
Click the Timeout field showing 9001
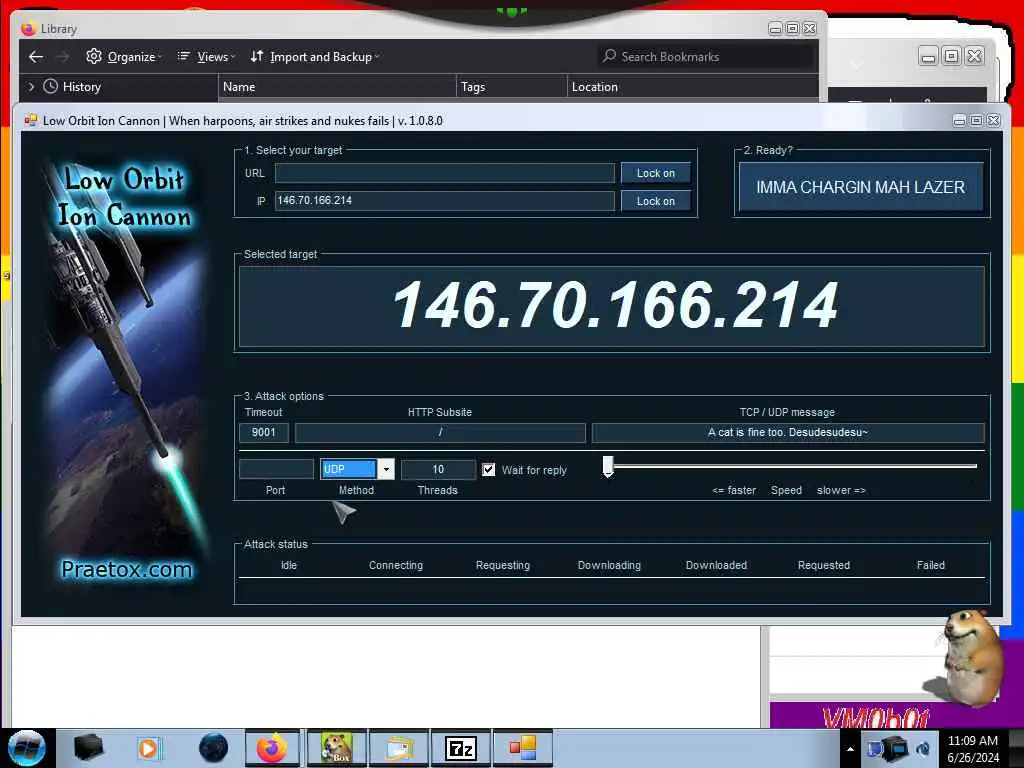264,432
